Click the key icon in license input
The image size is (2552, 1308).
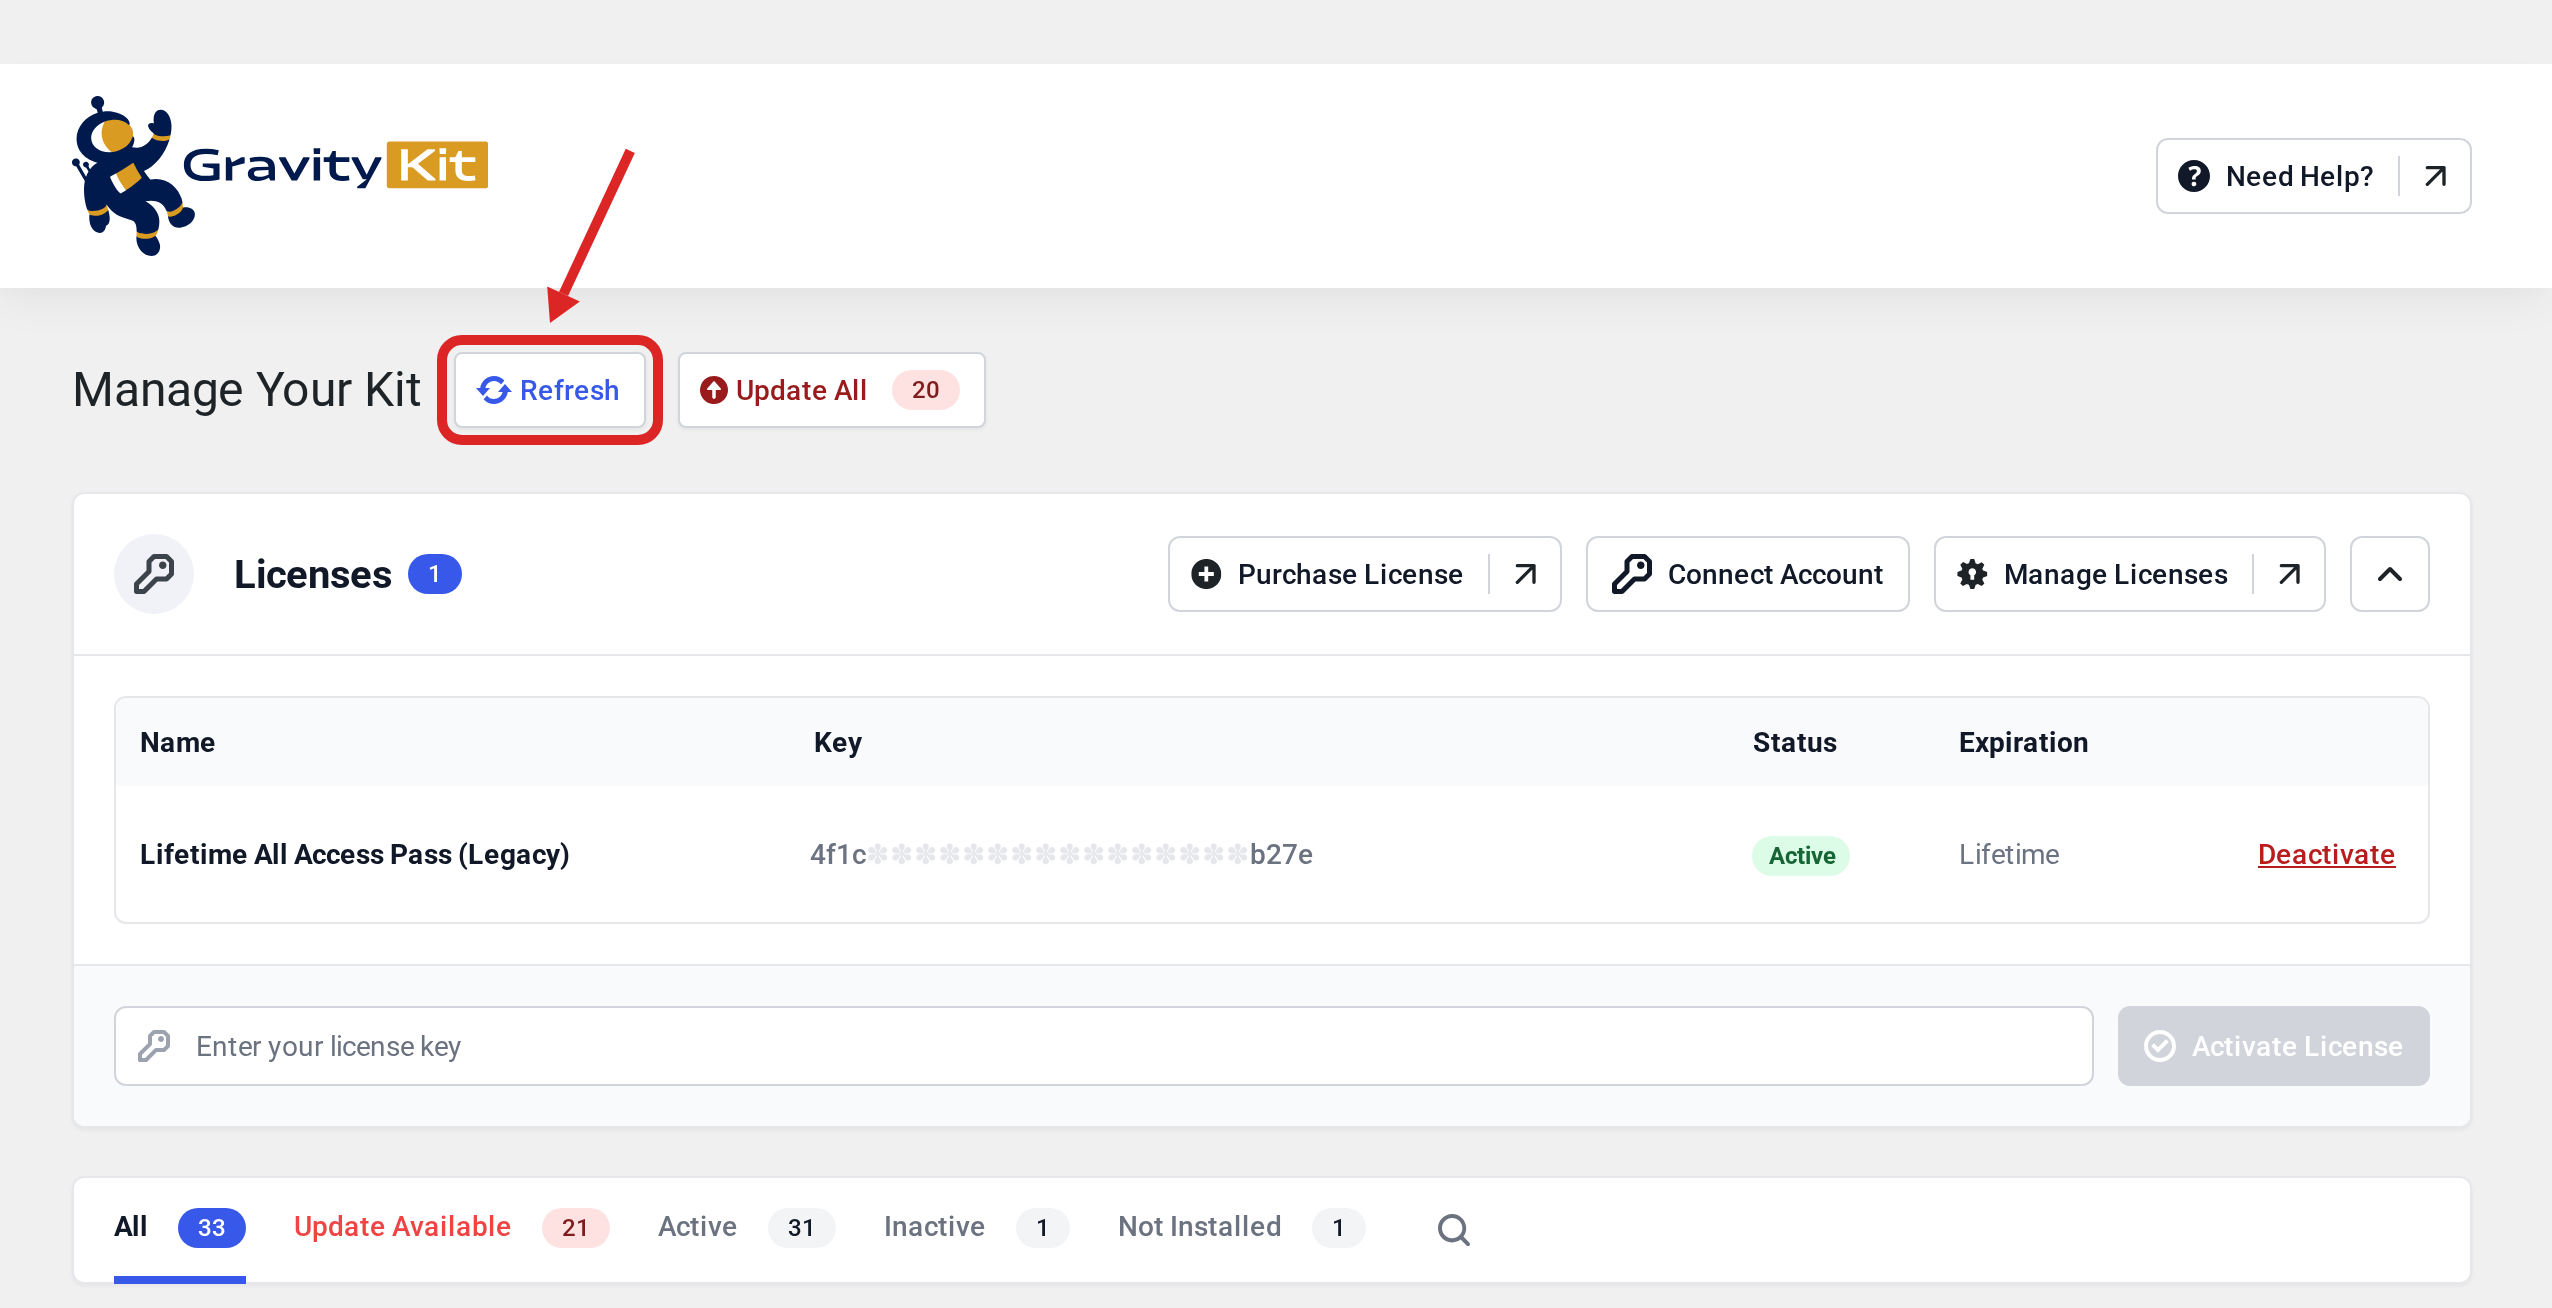coord(154,1046)
